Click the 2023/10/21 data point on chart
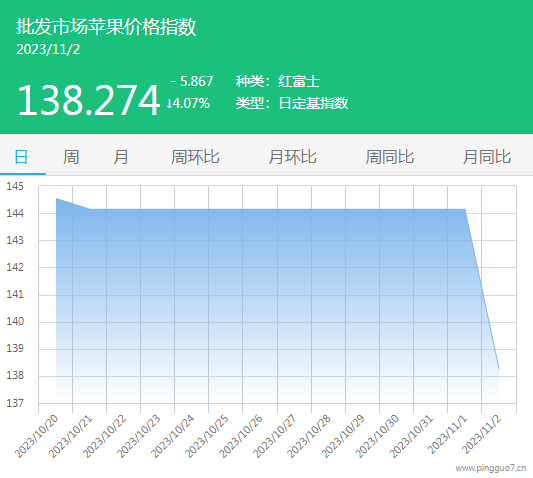 tap(90, 209)
